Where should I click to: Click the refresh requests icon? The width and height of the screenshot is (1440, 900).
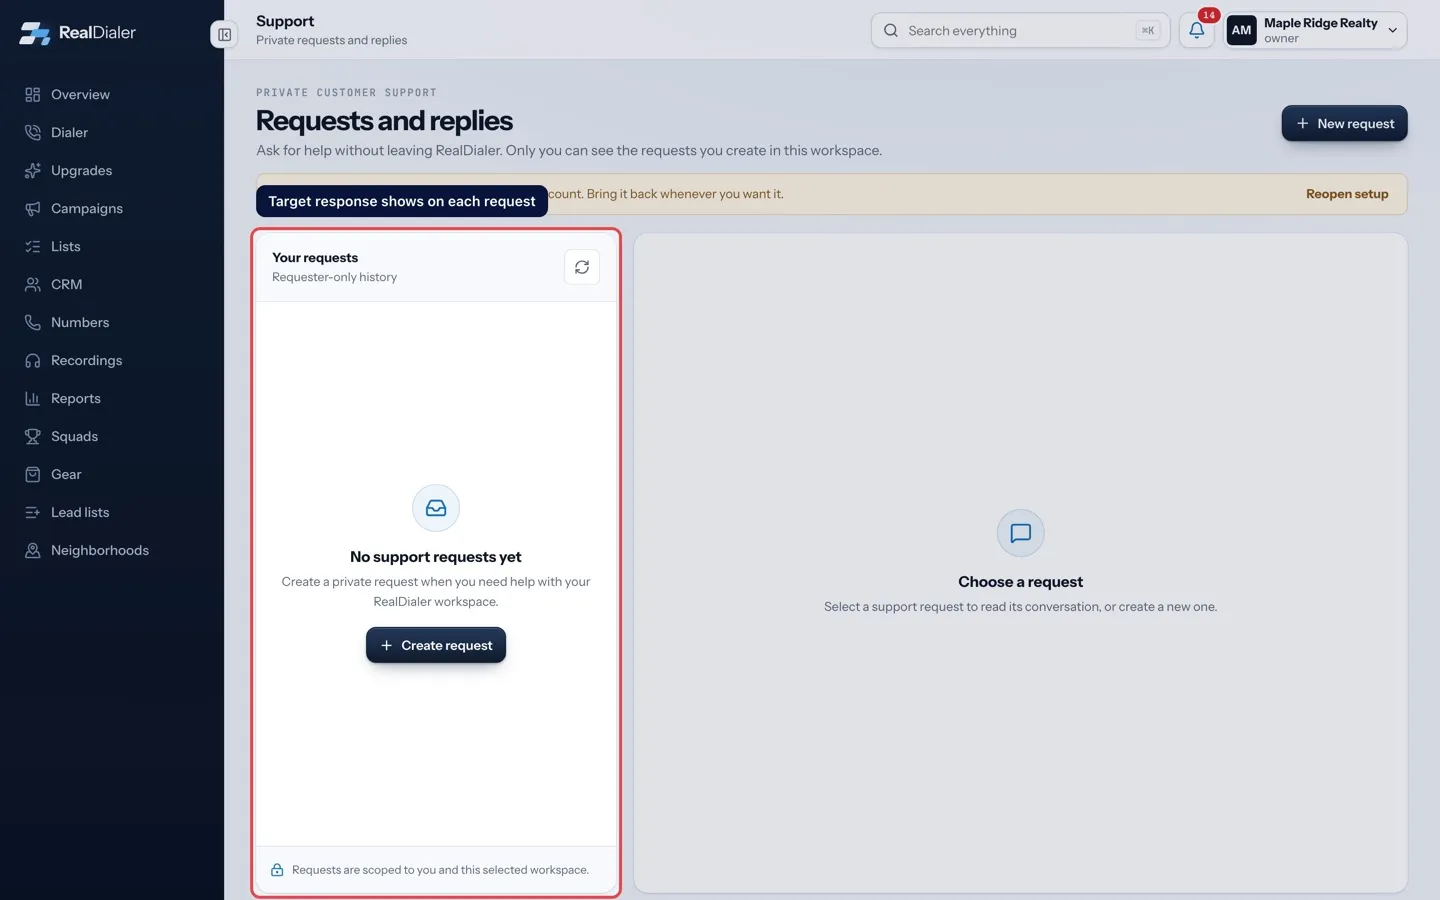pyautogui.click(x=582, y=267)
